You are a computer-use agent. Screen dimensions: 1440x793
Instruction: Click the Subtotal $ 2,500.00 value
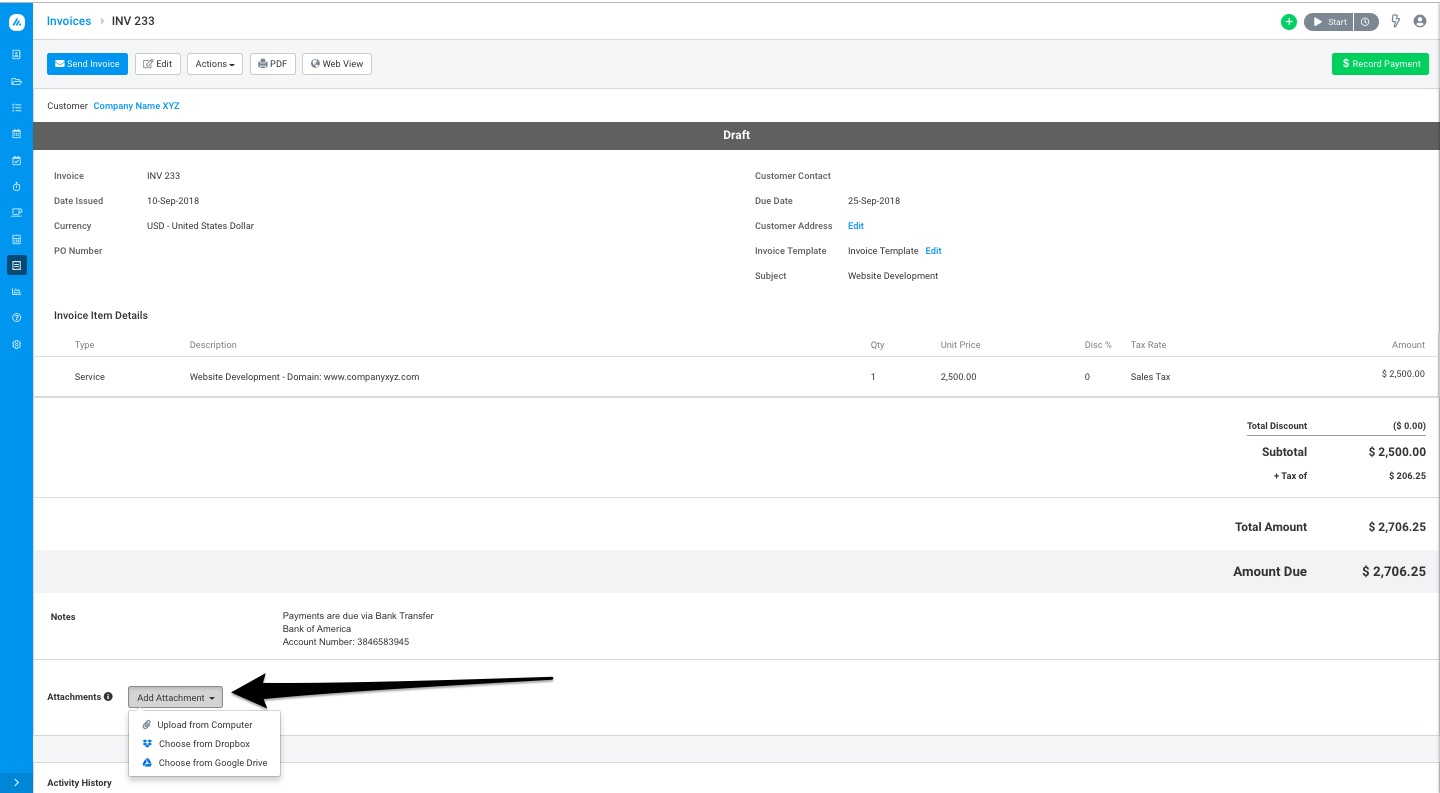(x=1397, y=452)
